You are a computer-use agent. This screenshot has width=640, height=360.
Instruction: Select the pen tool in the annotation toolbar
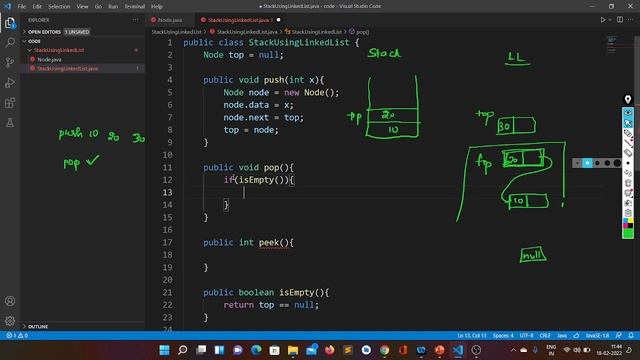628,133
